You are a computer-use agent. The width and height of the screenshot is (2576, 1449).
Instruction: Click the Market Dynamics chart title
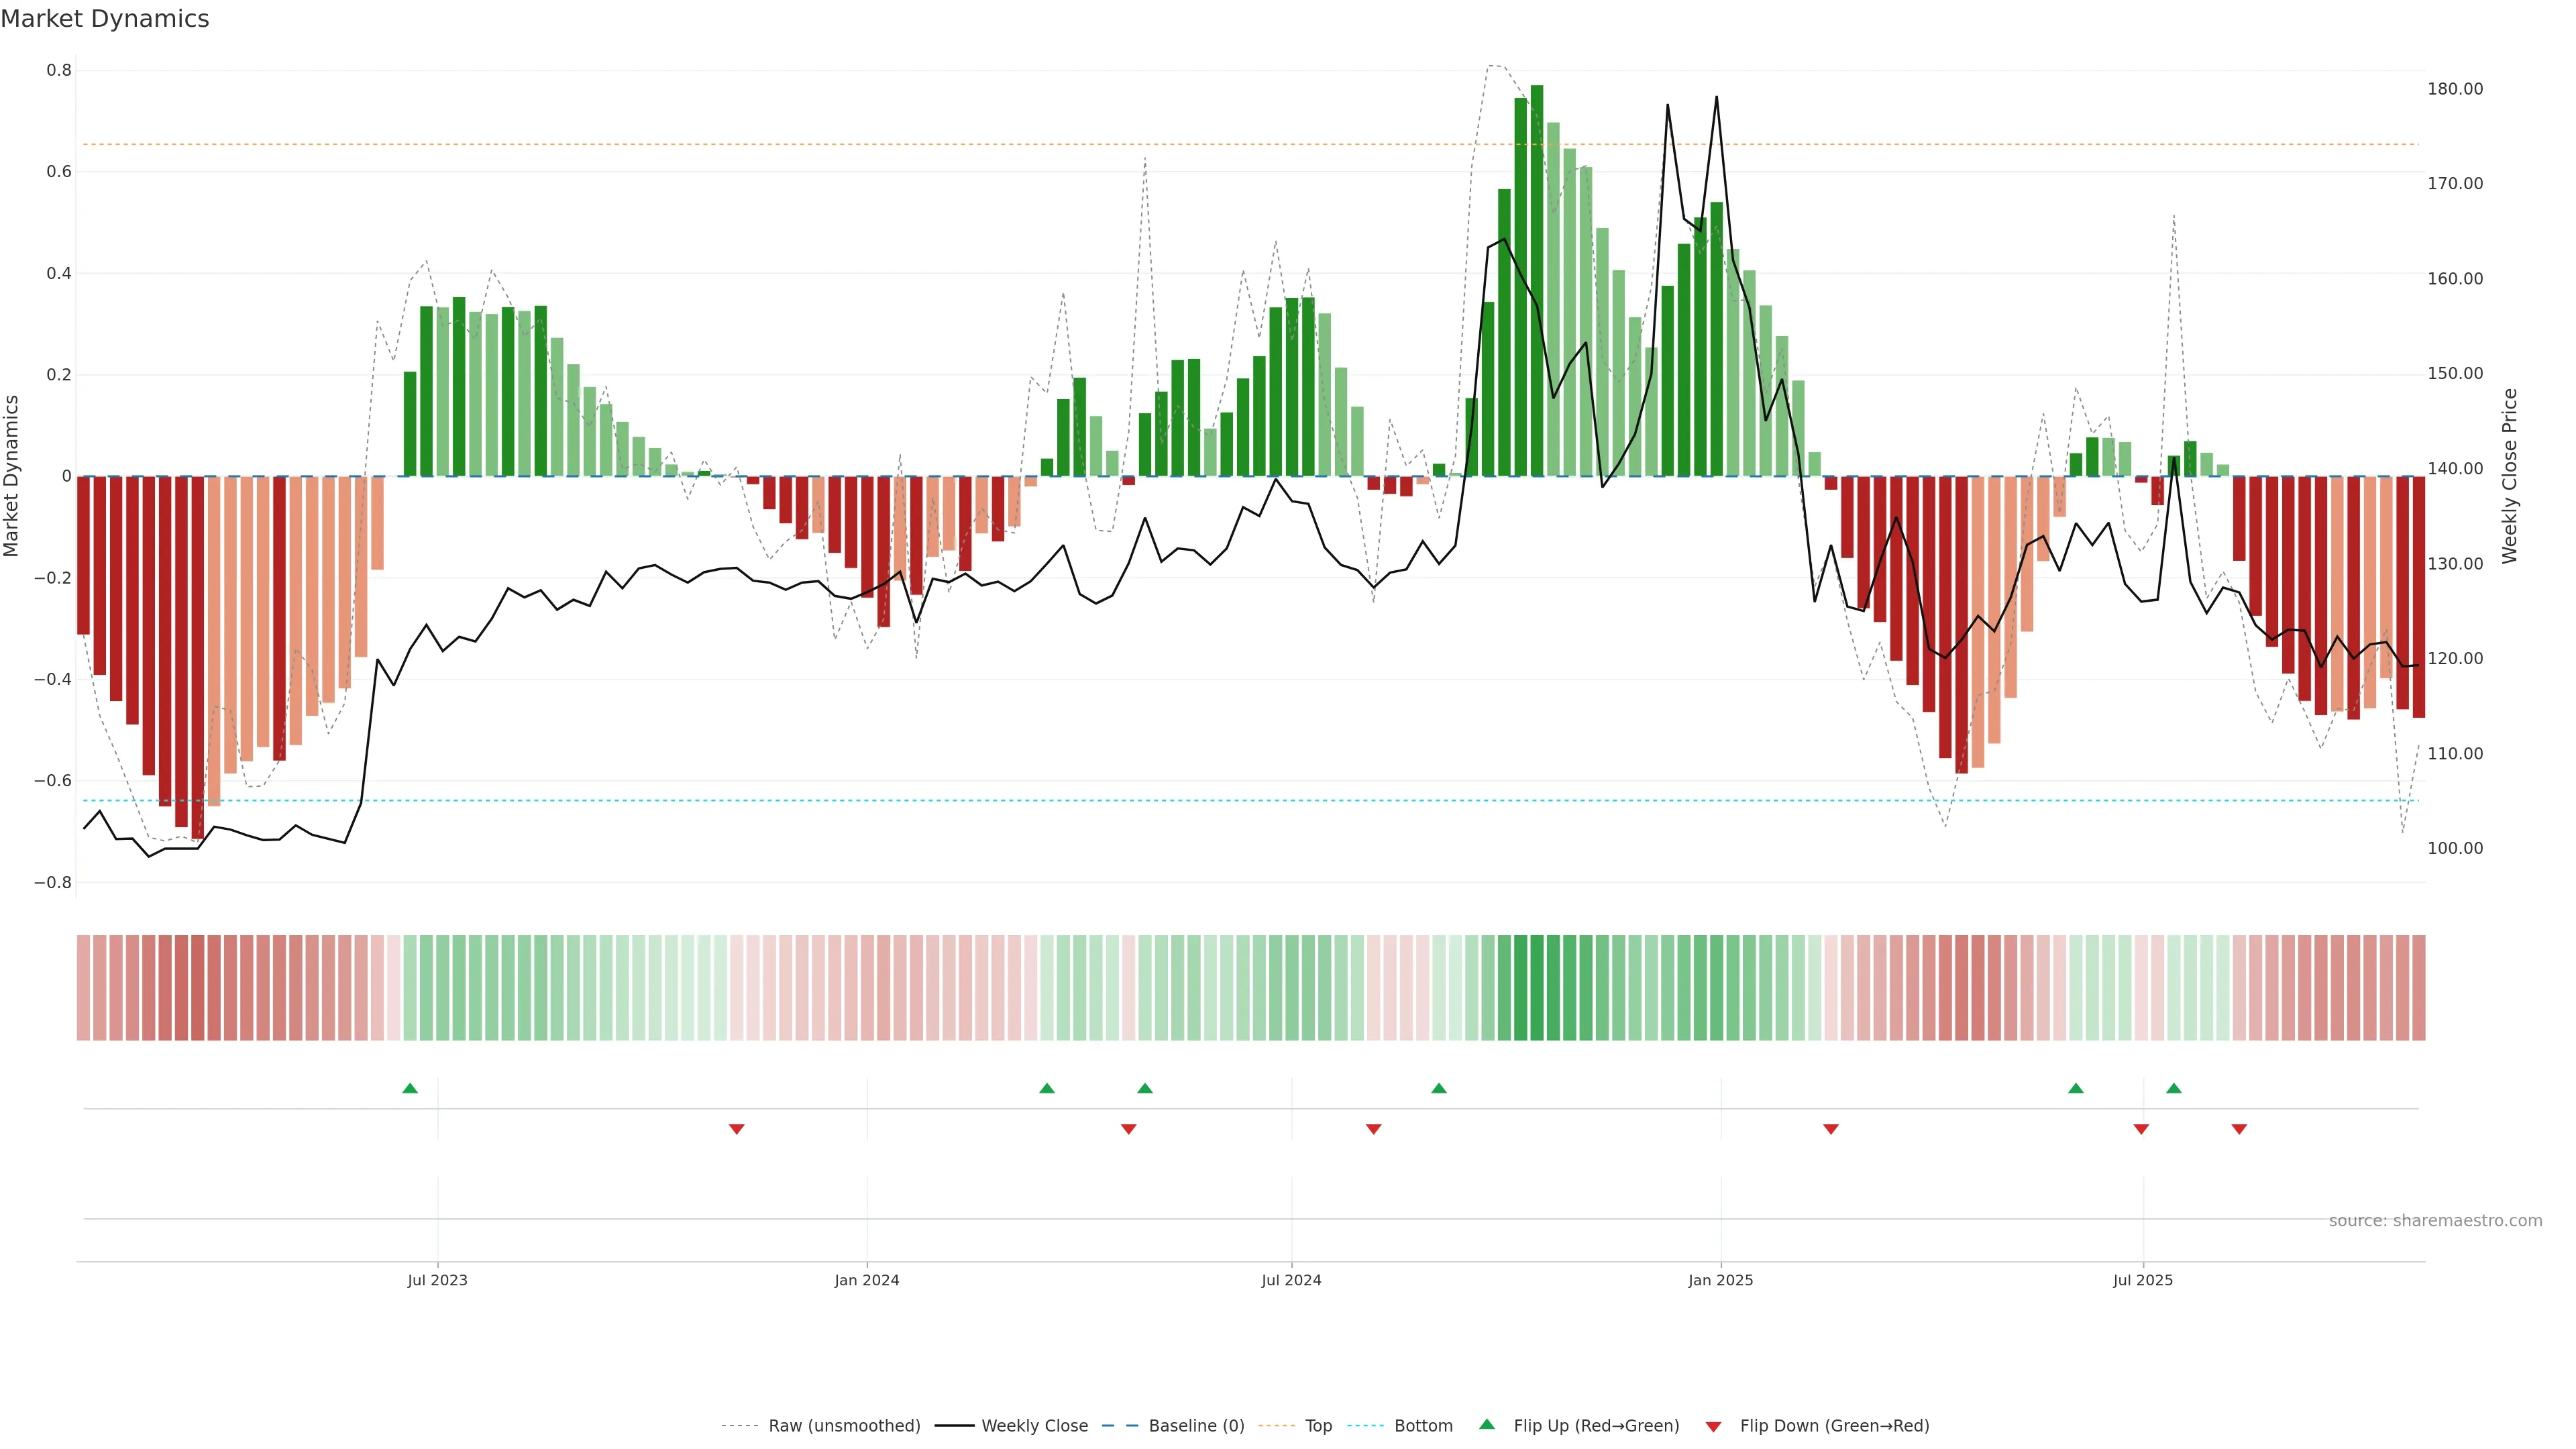105,19
